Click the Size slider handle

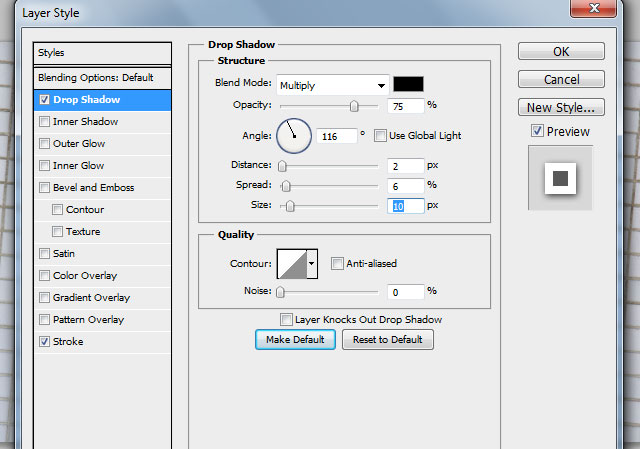click(x=290, y=206)
